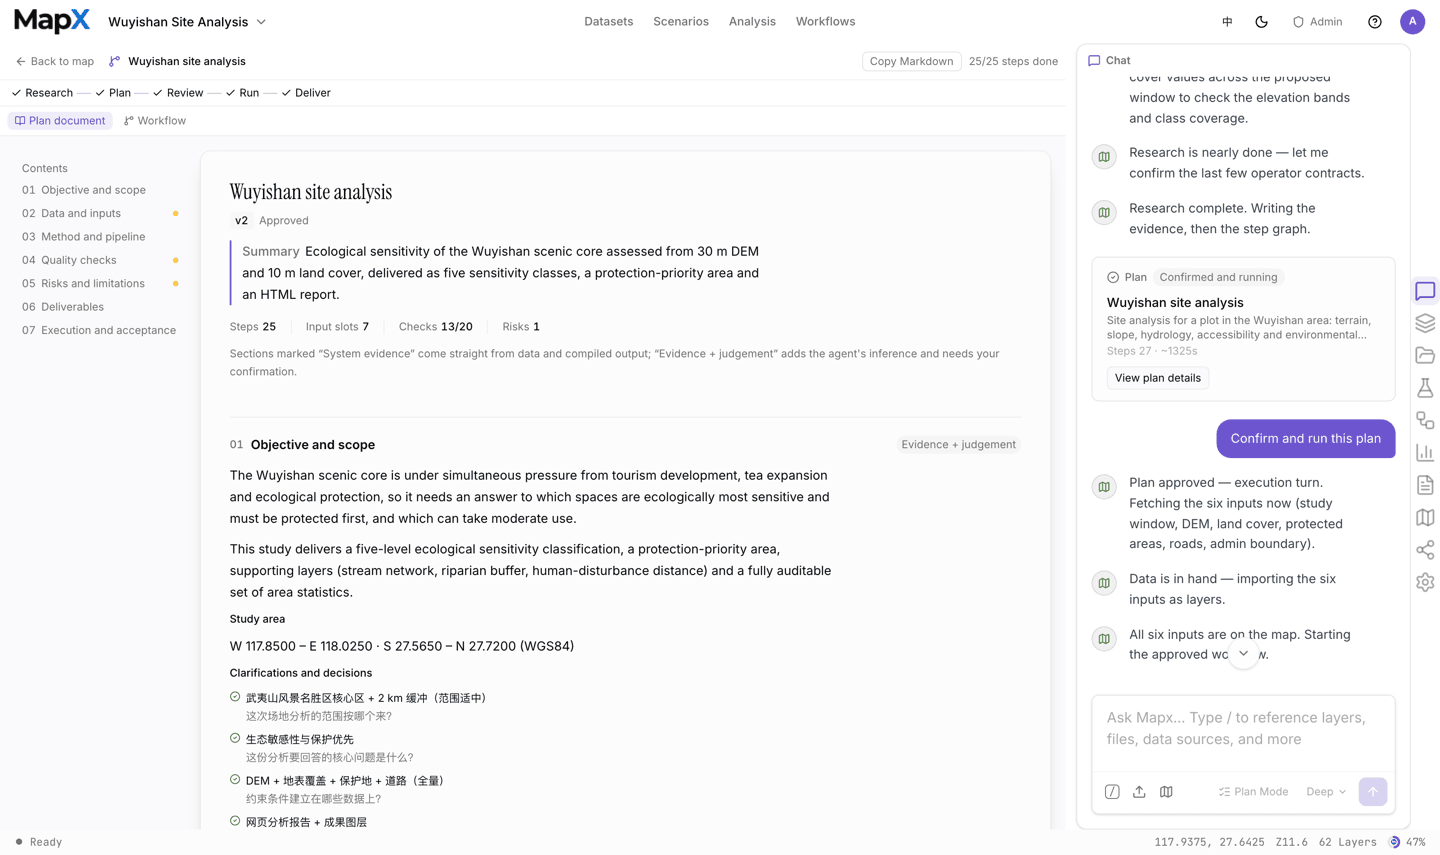Click the Admin button
The image size is (1440, 855).
[1318, 22]
